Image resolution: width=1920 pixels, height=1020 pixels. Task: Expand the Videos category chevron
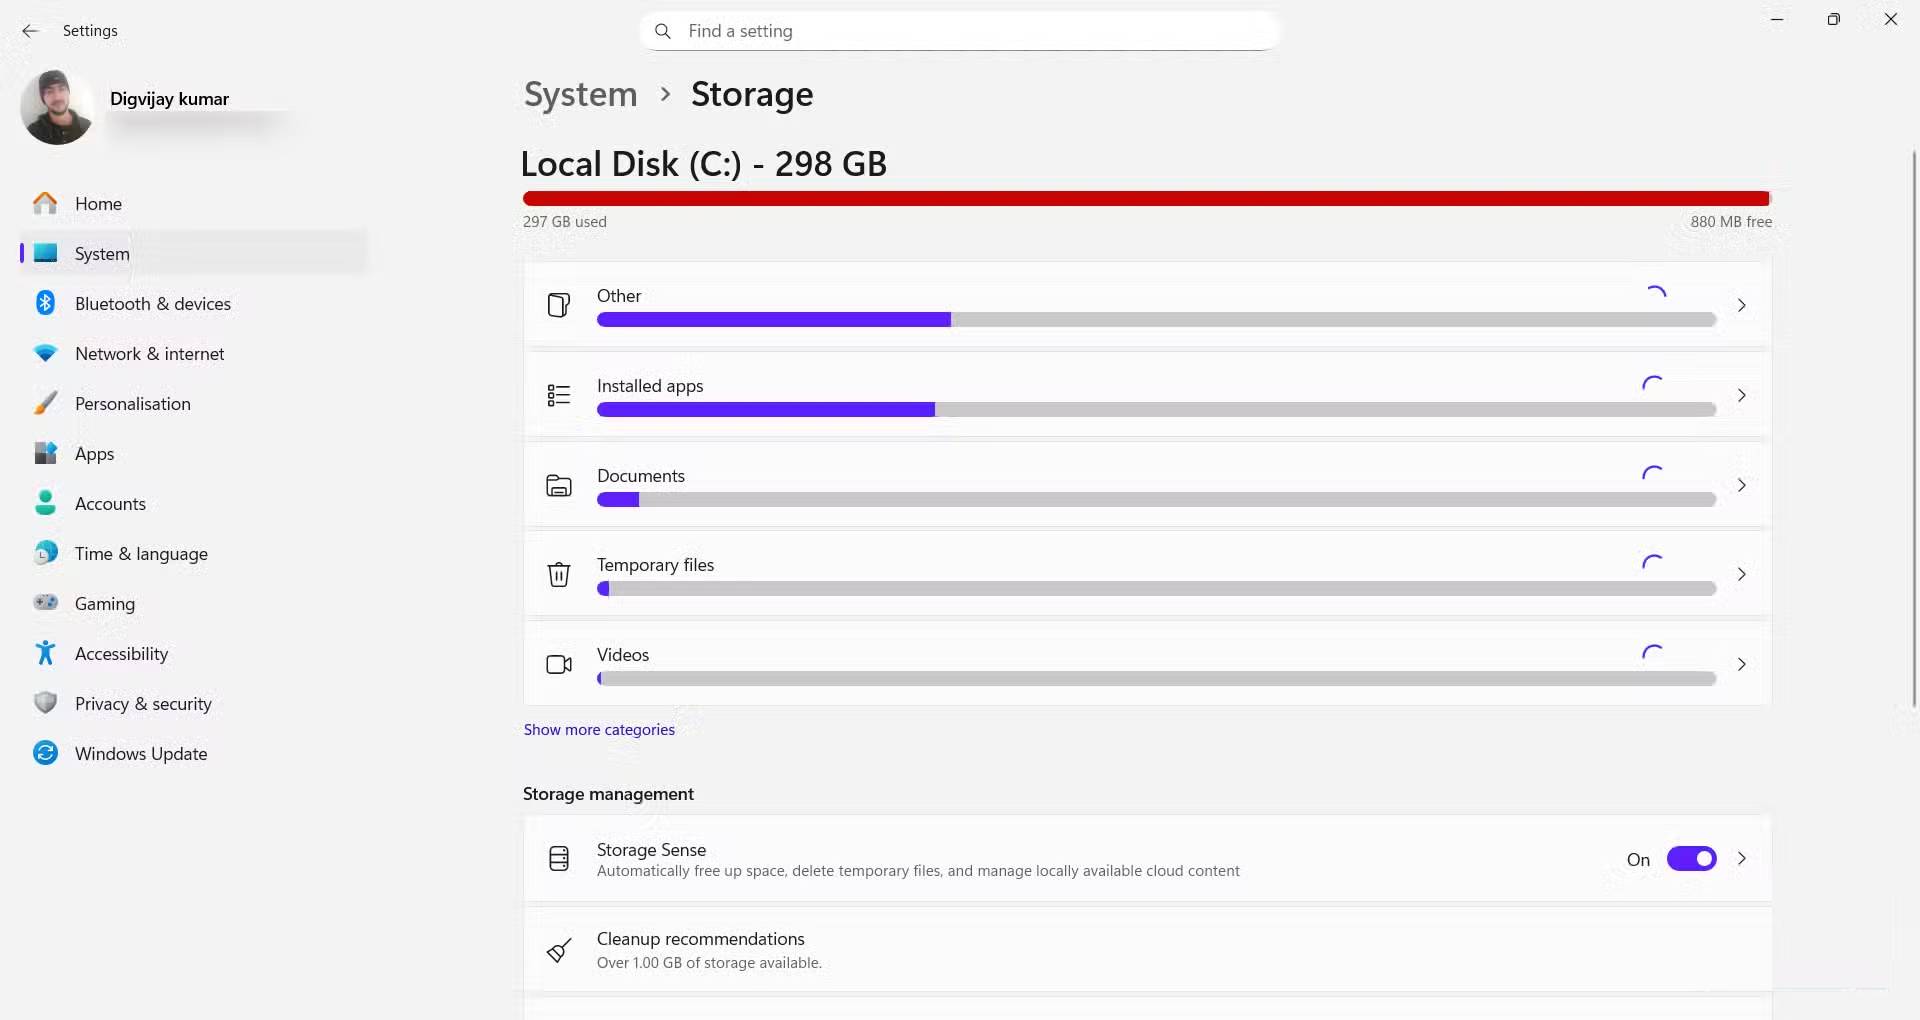coord(1741,664)
